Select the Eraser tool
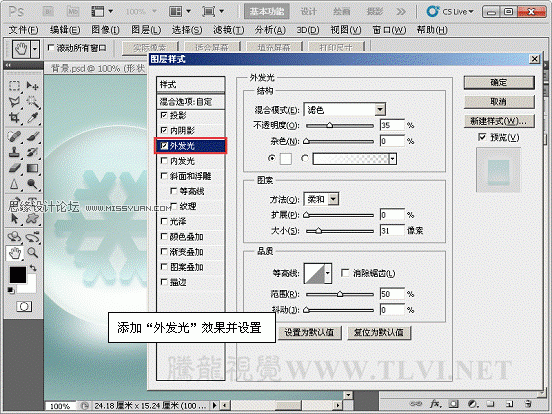 [14, 168]
